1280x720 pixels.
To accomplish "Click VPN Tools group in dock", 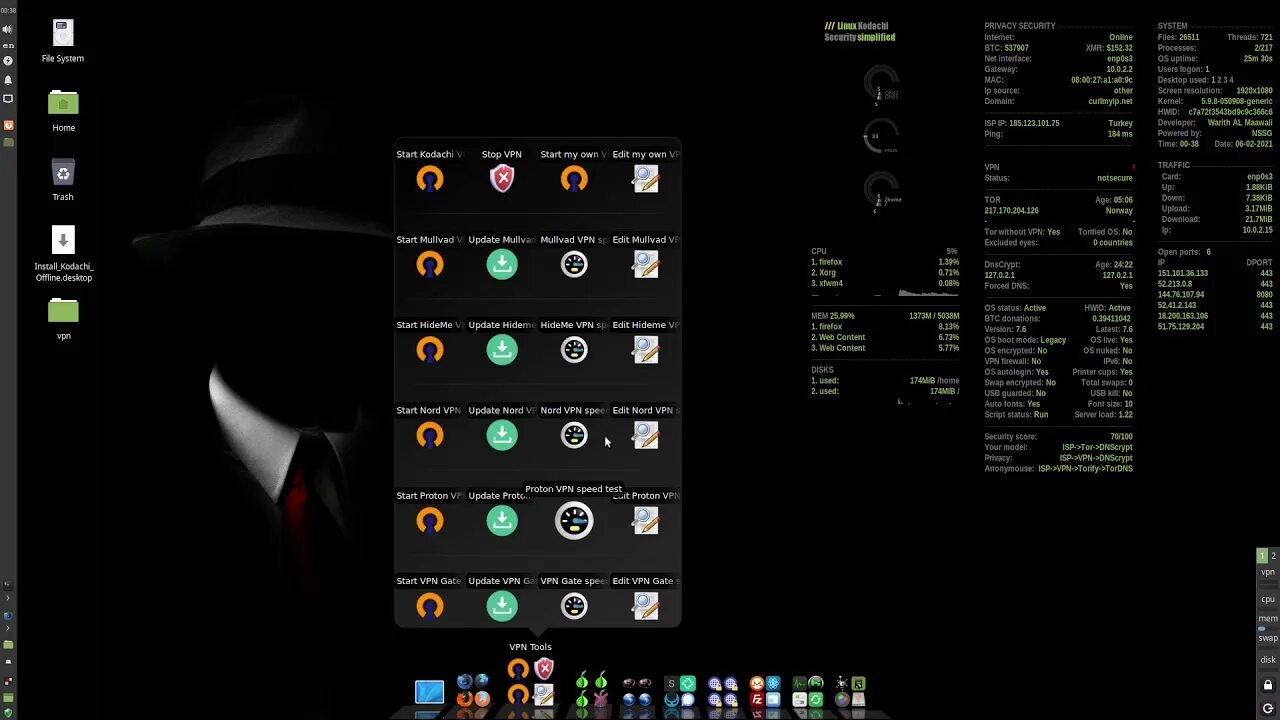I will tap(531, 682).
